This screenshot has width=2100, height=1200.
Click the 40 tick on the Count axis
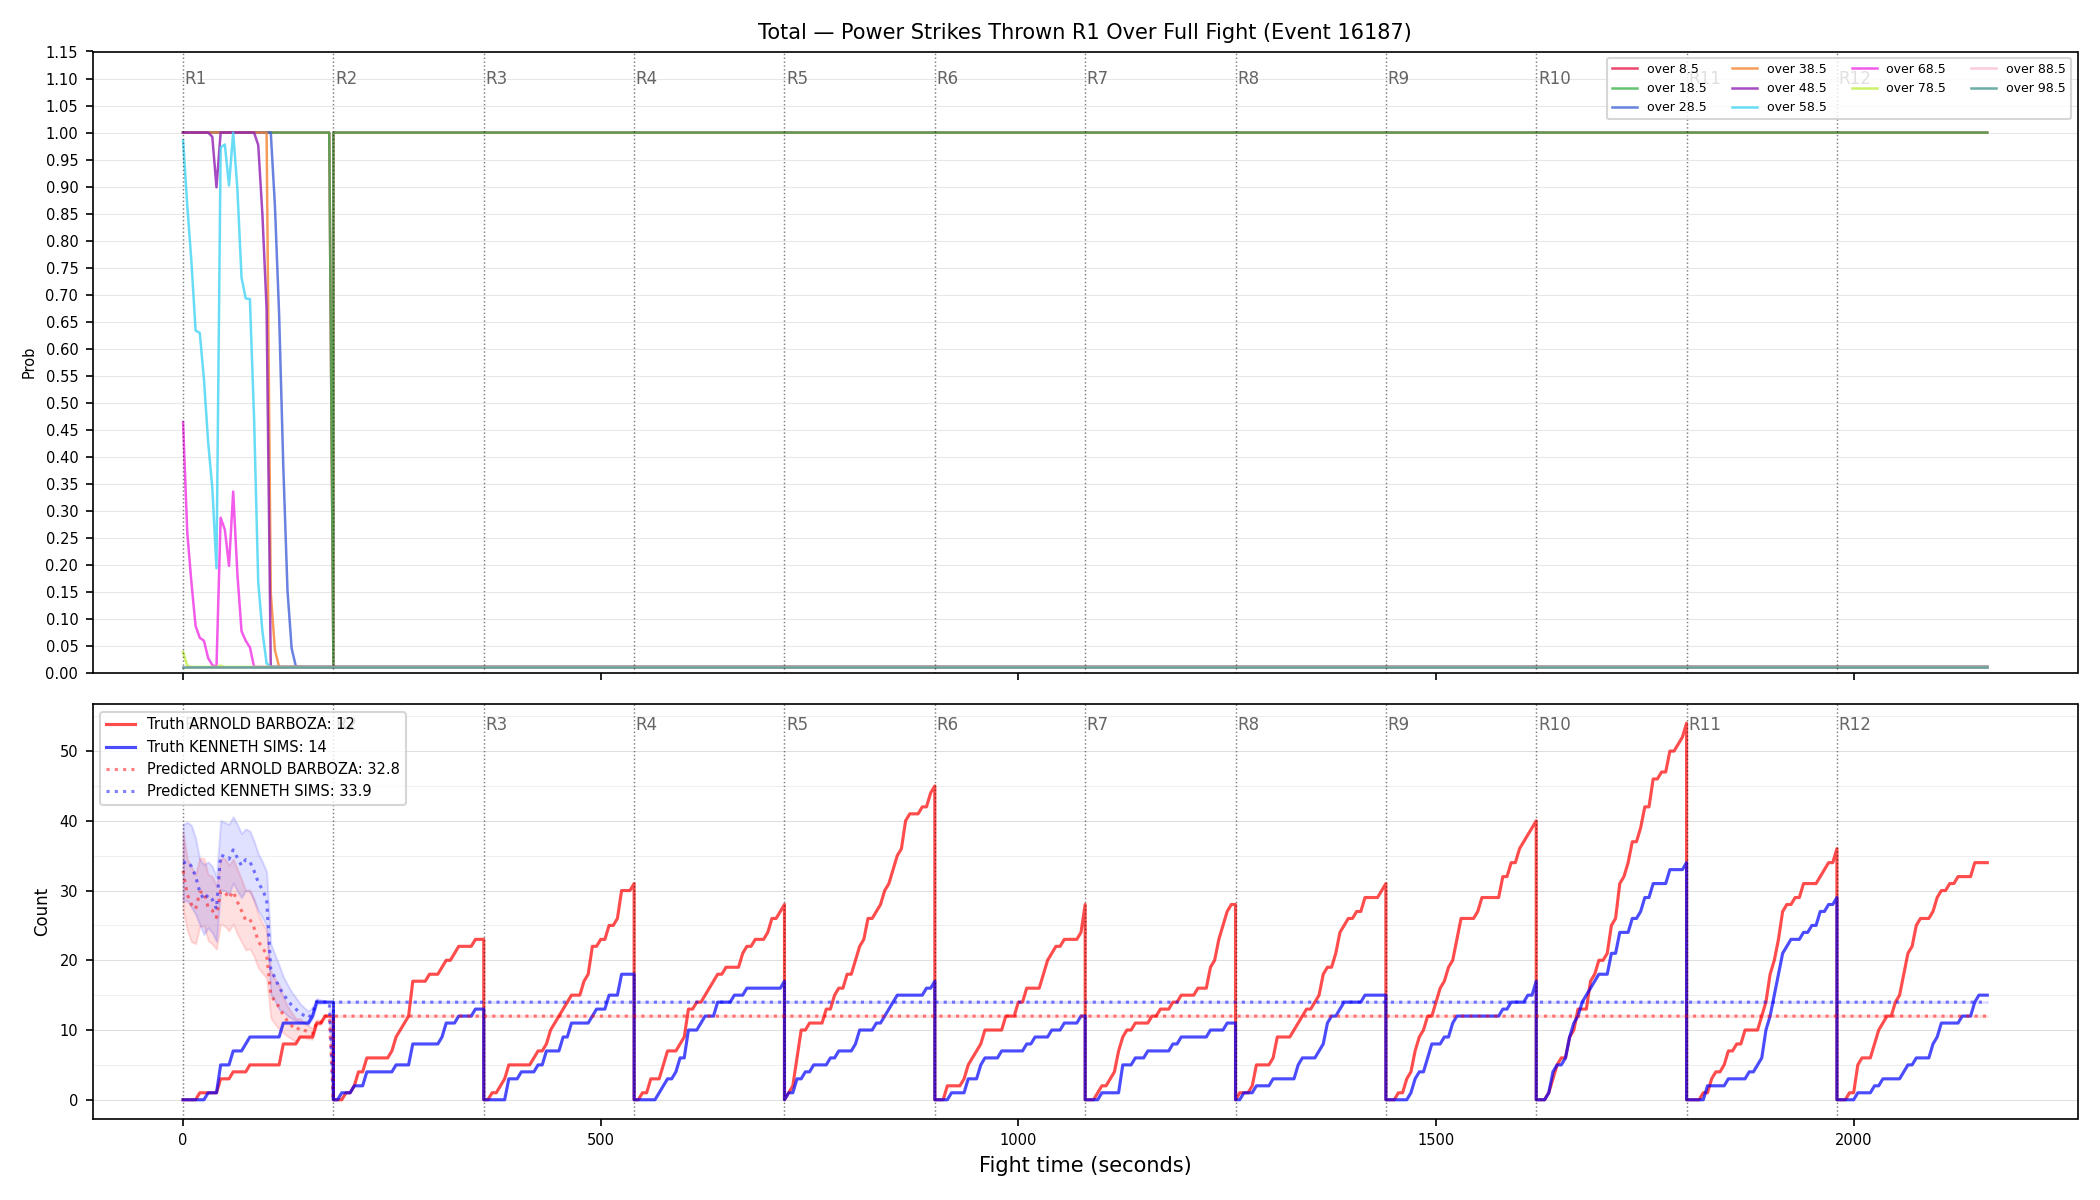click(x=69, y=821)
